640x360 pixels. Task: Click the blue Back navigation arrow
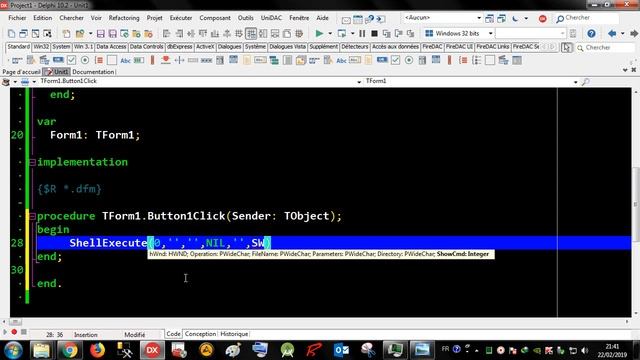pyautogui.click(x=612, y=33)
